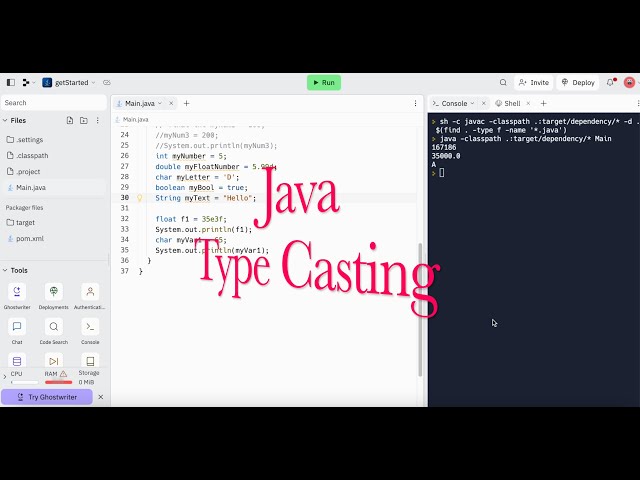640x480 pixels.
Task: Click the Deploy button
Action: 578,82
